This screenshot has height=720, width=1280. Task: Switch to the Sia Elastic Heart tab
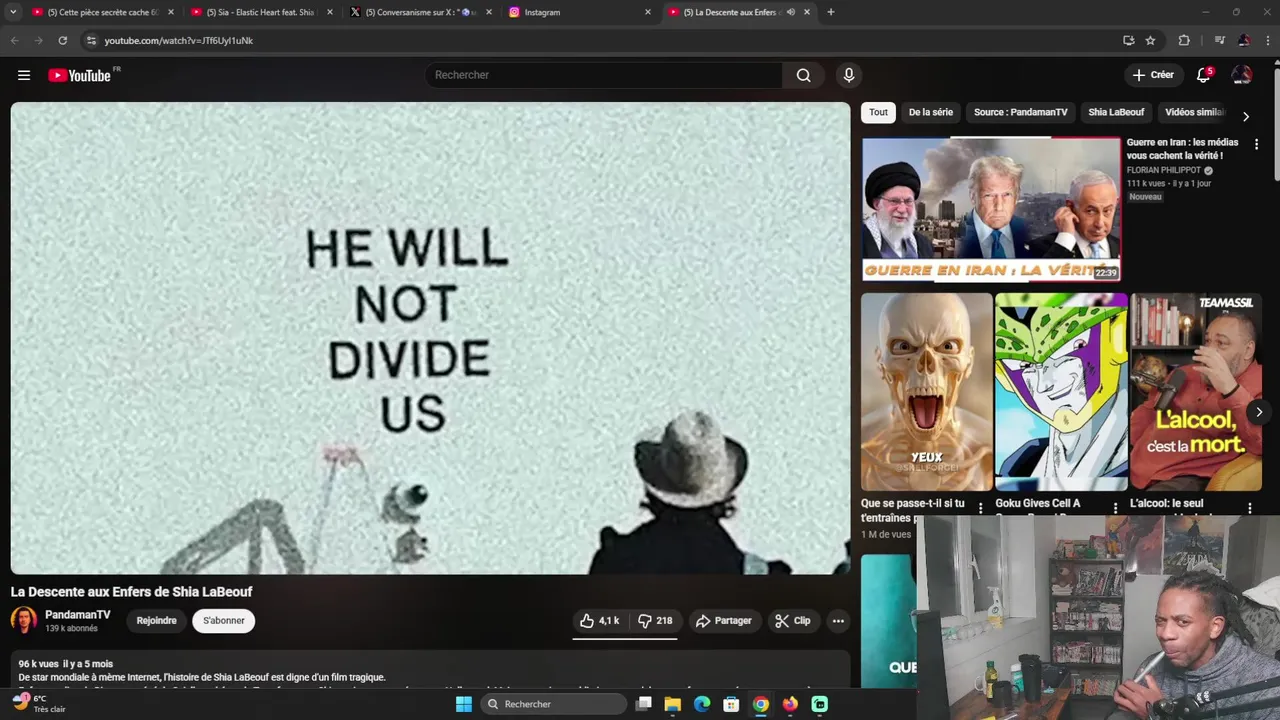[260, 12]
